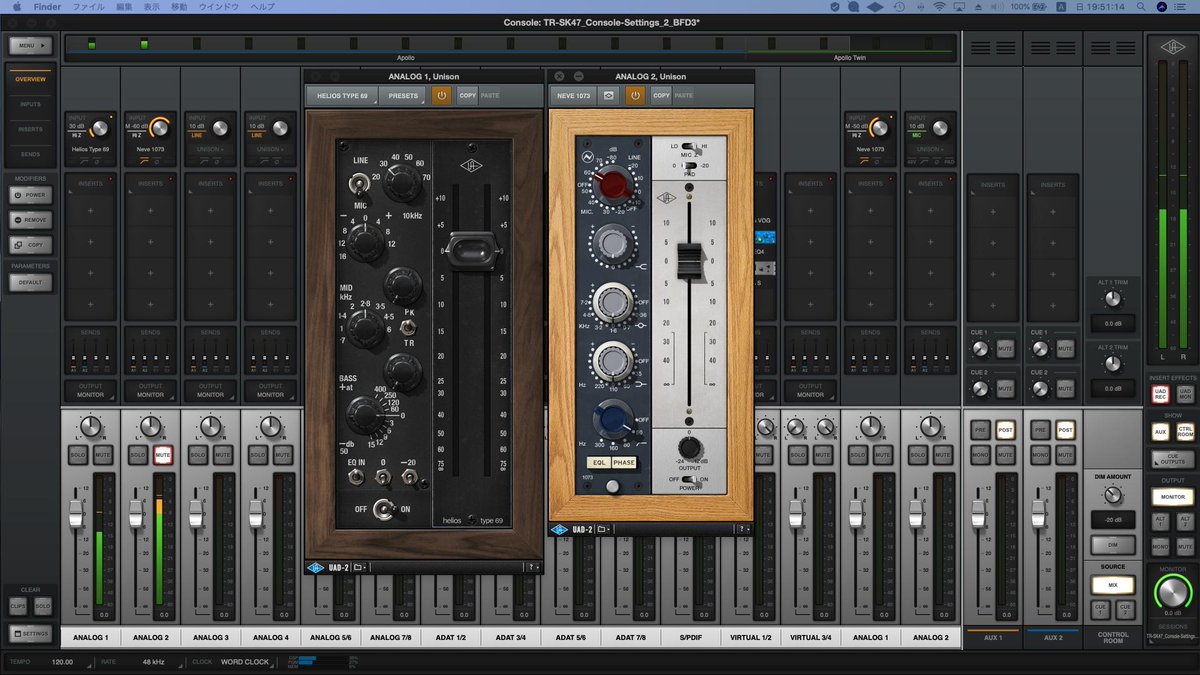Screen dimensions: 1200x675
Task: Click the ANALOG 1 input gain knob
Action: (x=99, y=128)
